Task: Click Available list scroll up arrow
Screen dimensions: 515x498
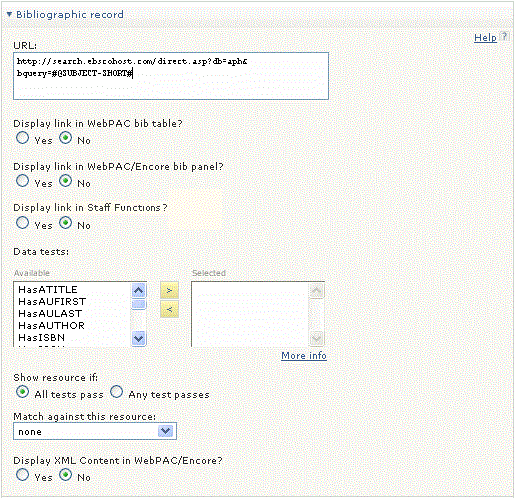Action: [x=139, y=290]
